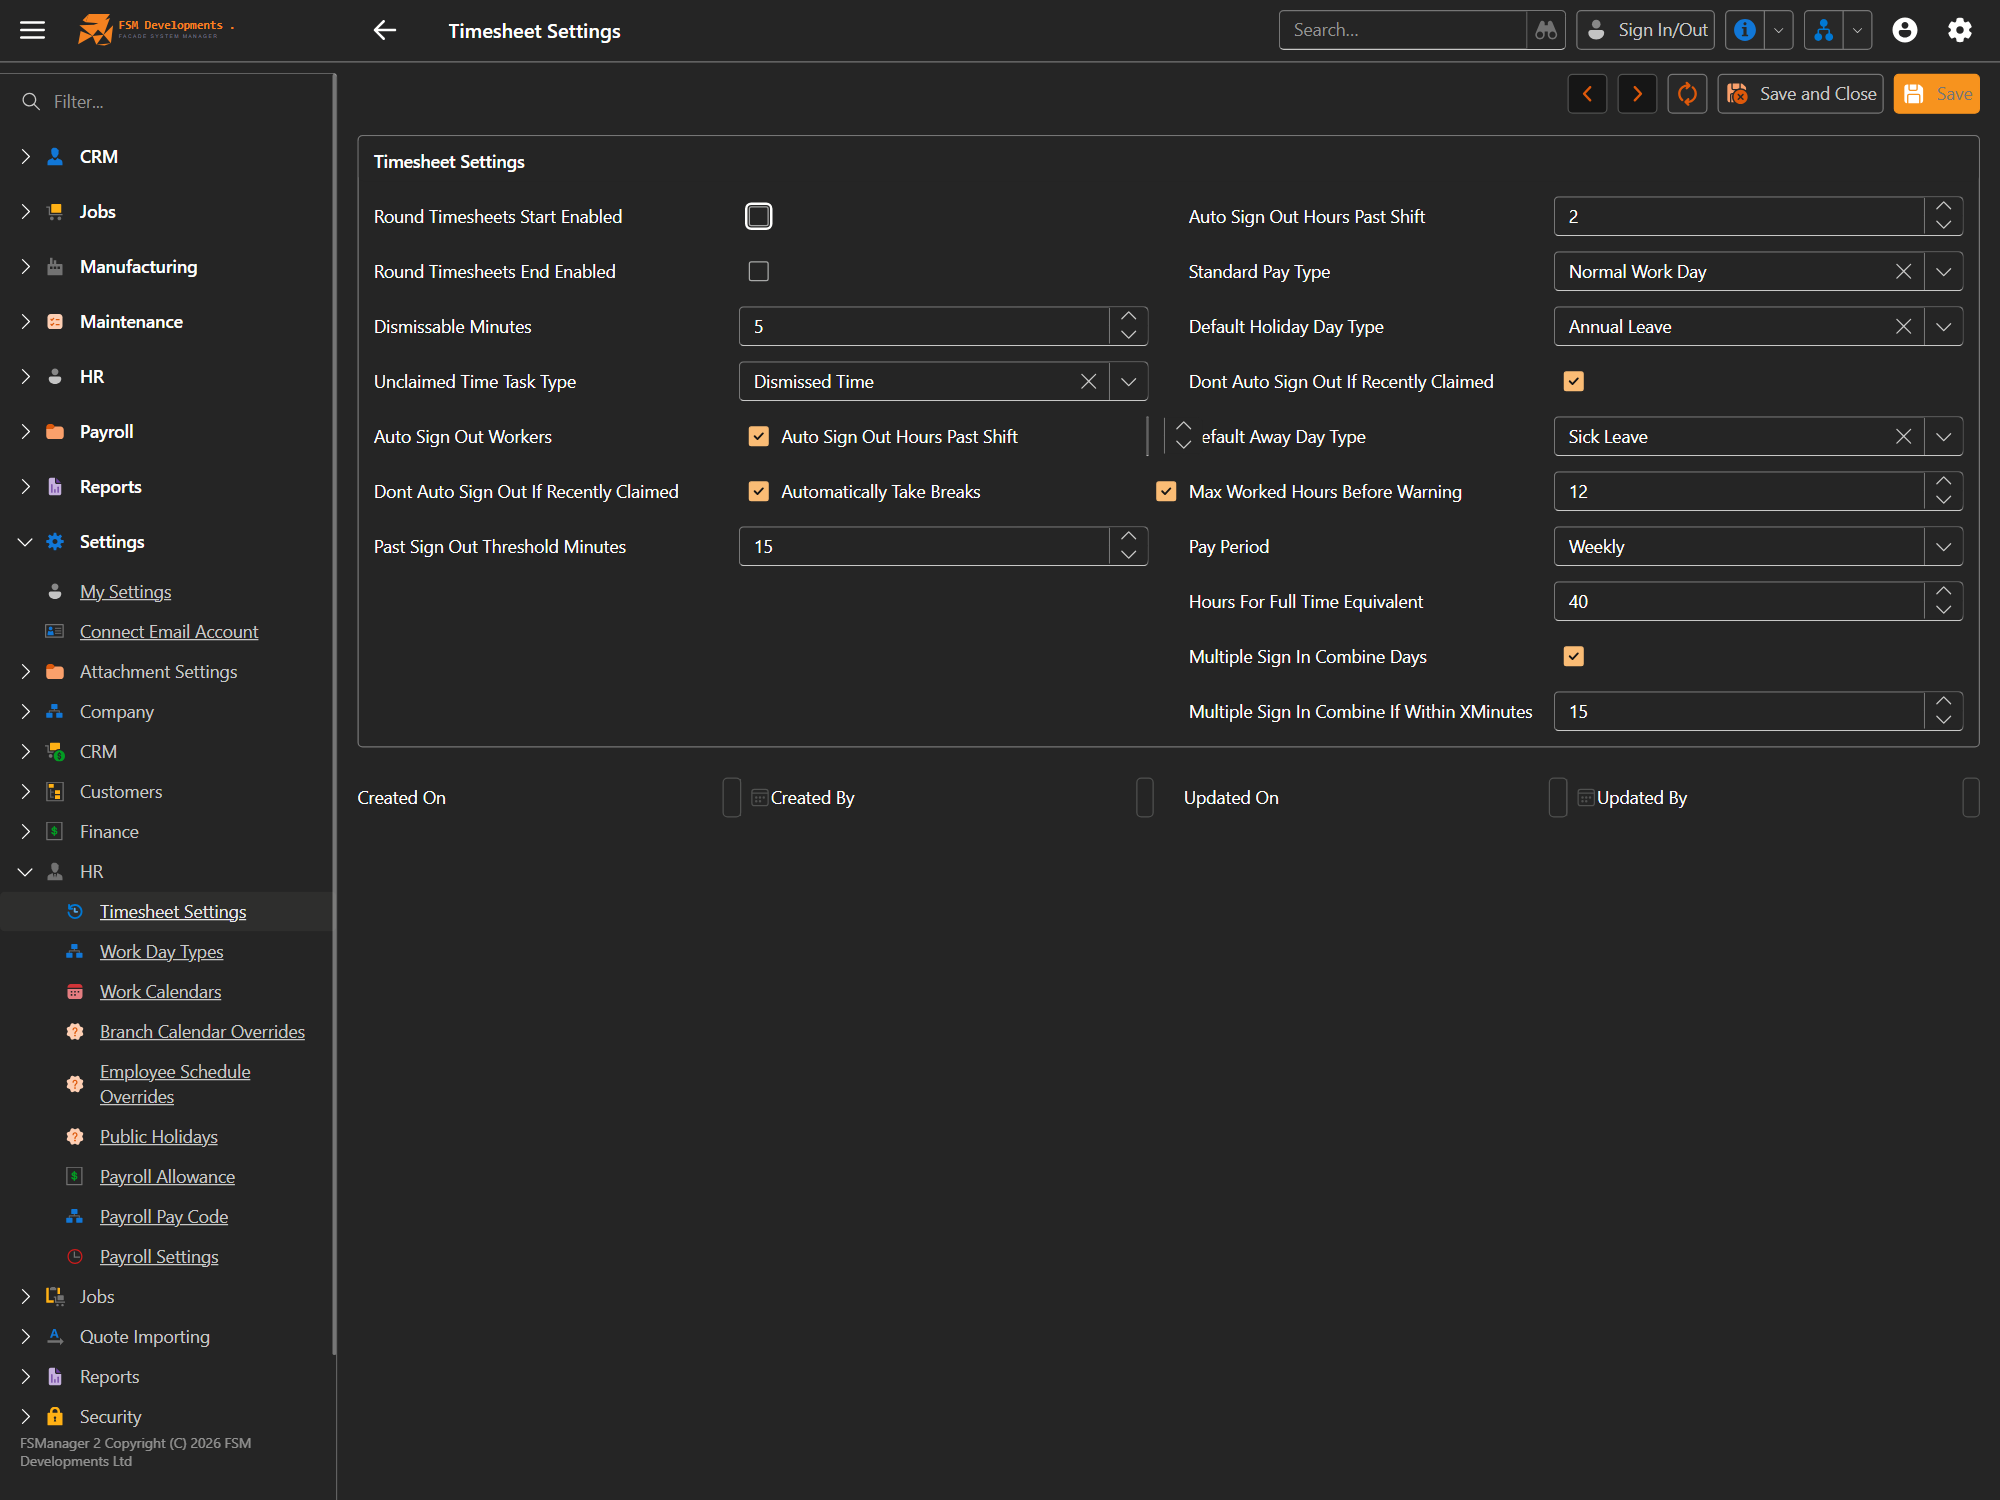Open the blue info icon
2000x1500 pixels.
(1745, 30)
